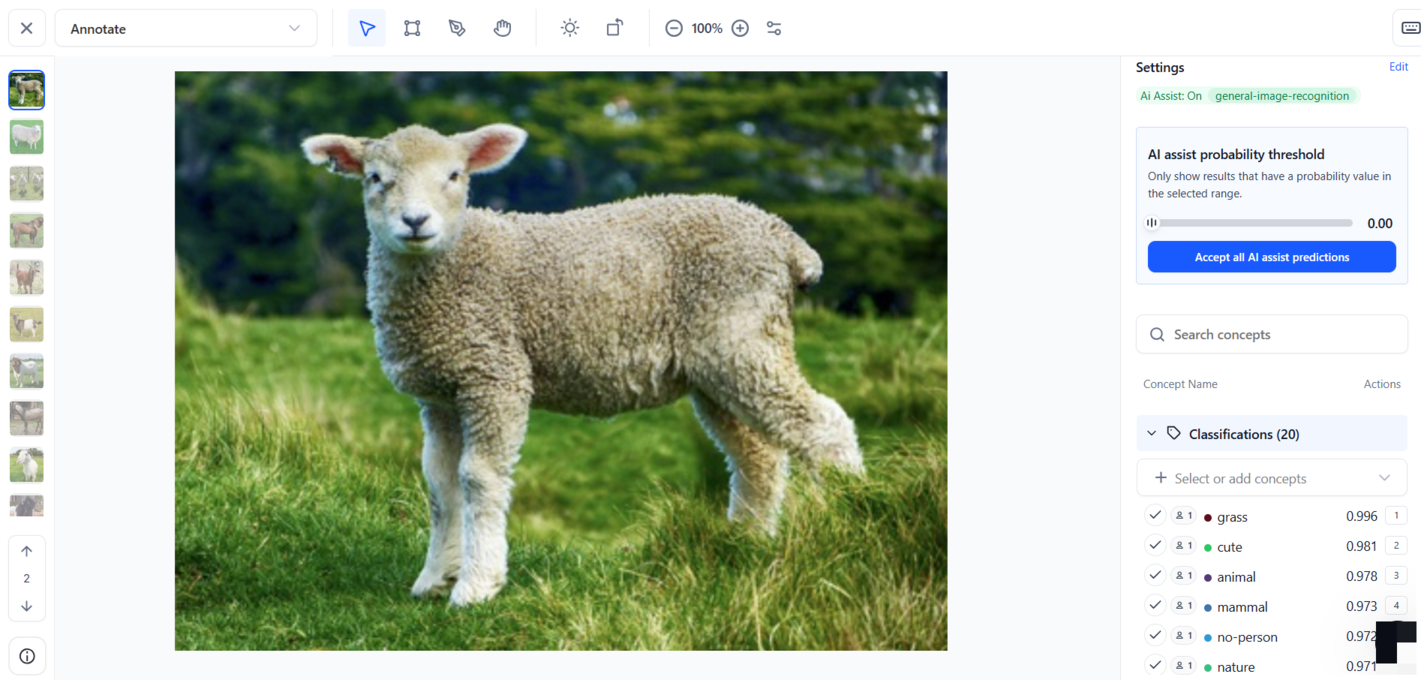This screenshot has height=680, width=1421.
Task: Select the fourth thumbnail, the brown goat
Action: pyautogui.click(x=27, y=231)
